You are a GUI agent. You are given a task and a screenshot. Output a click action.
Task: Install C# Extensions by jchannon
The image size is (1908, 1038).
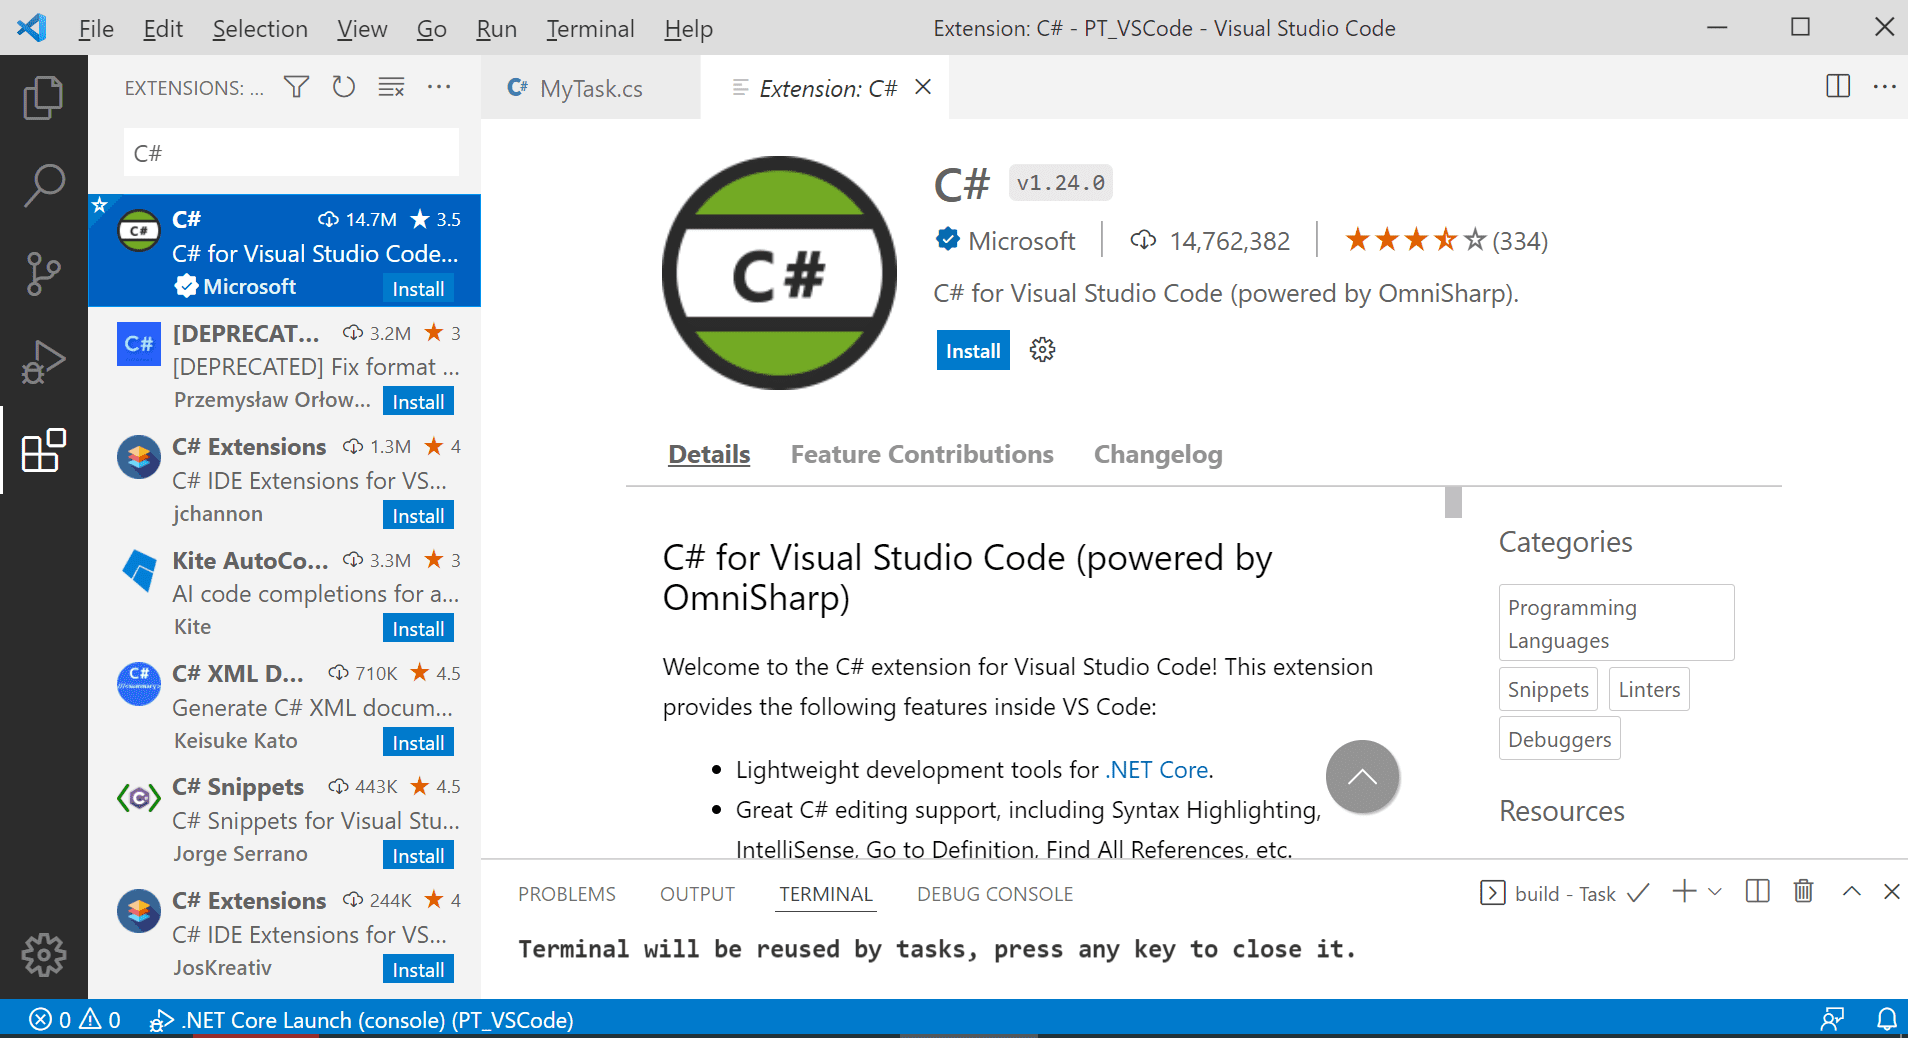[418, 515]
